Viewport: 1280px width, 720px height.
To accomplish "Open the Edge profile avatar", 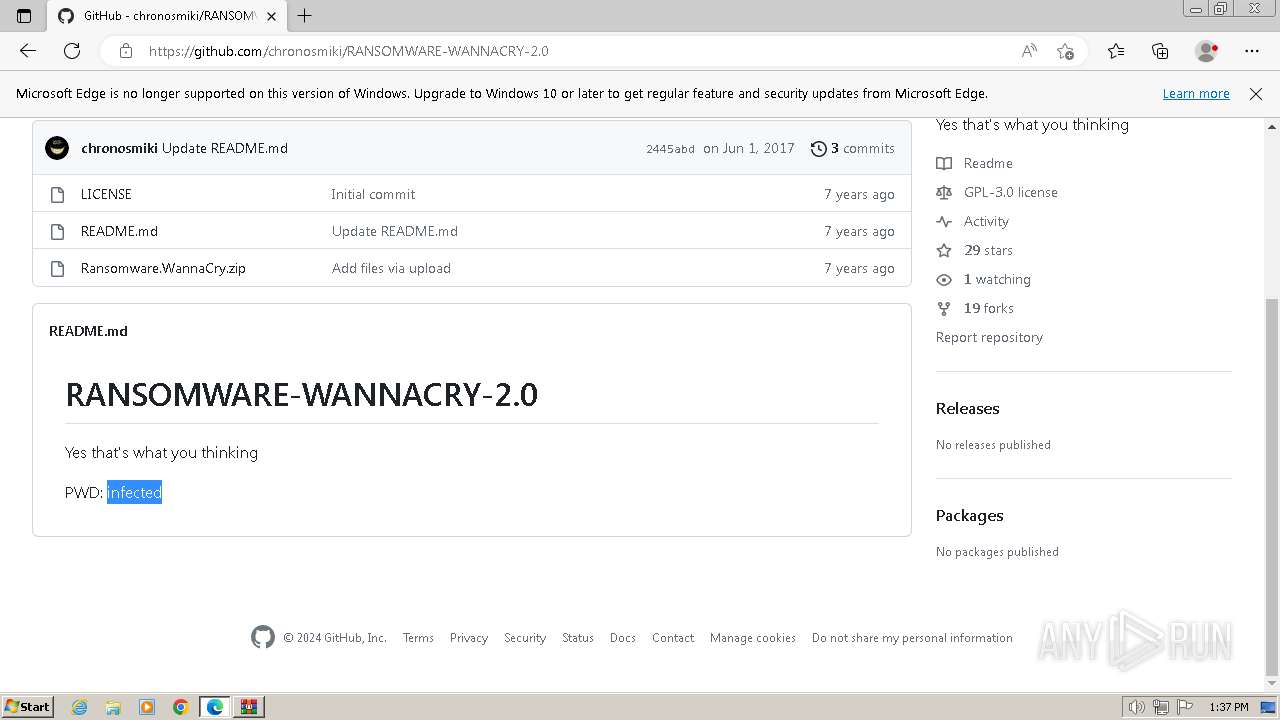I will tap(1206, 51).
